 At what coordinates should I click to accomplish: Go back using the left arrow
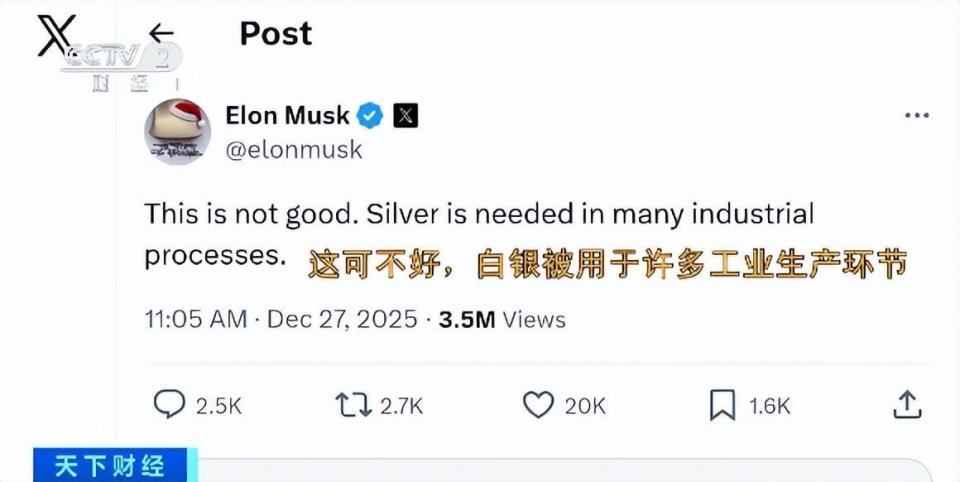[x=161, y=33]
